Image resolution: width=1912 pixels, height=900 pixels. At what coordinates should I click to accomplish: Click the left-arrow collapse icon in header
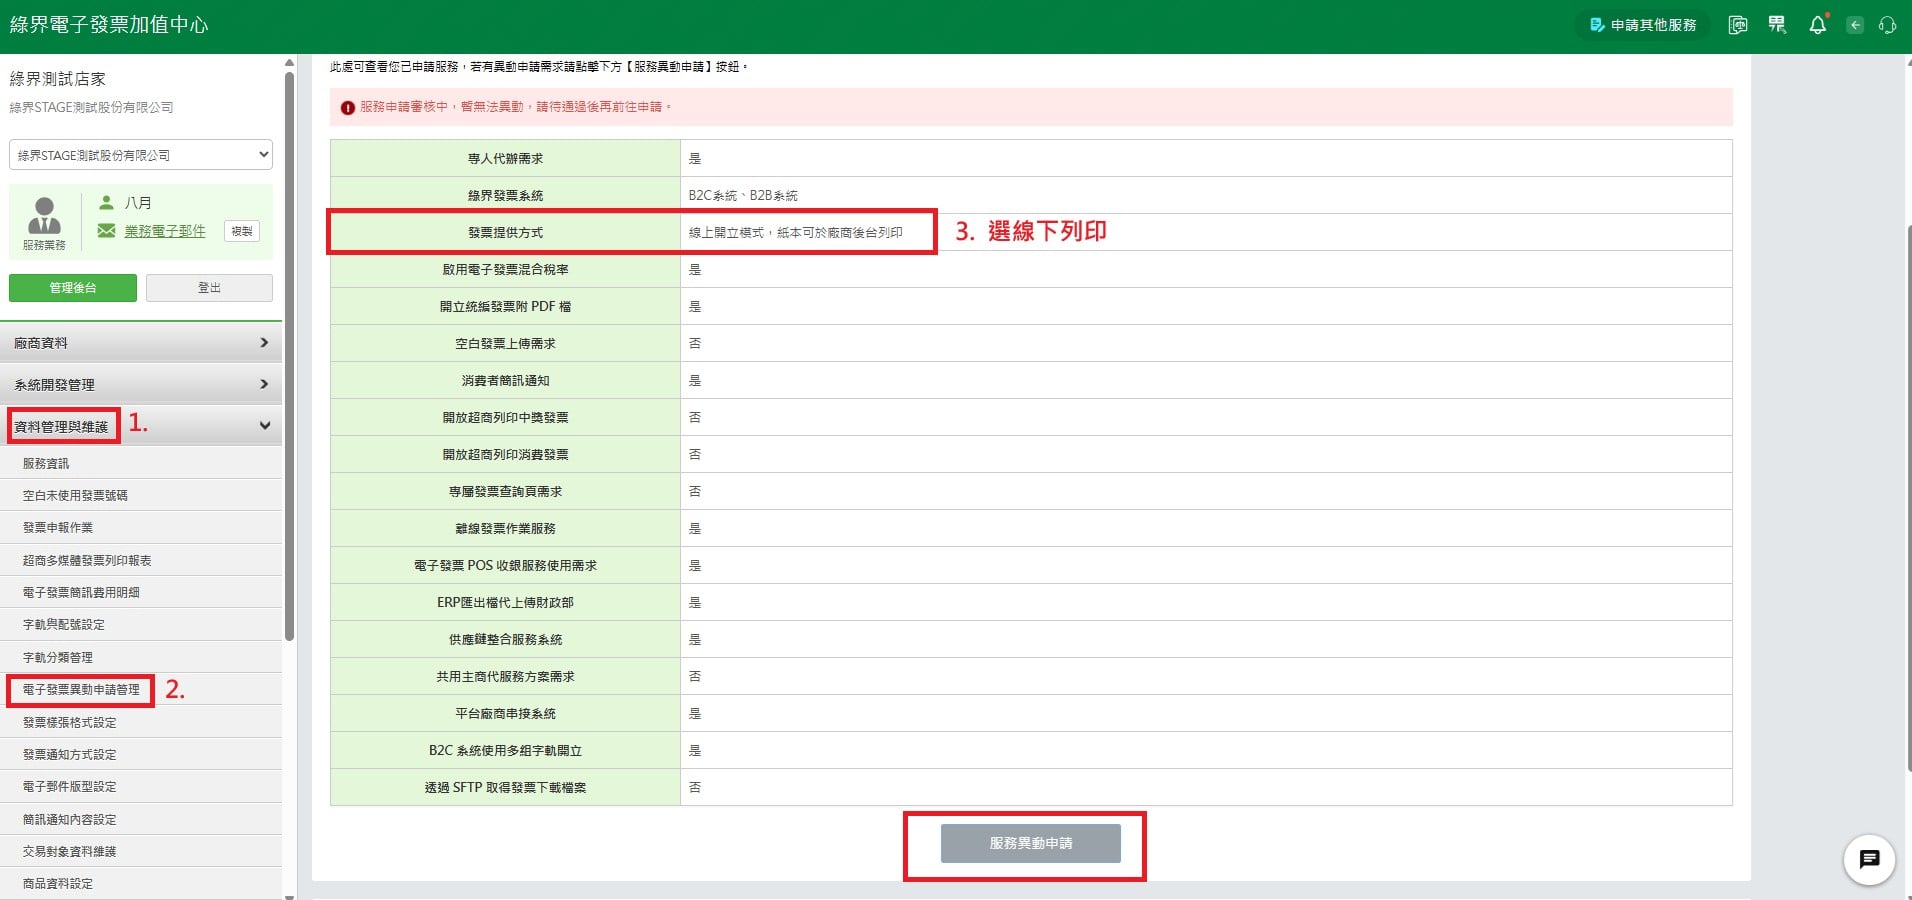pos(1855,25)
